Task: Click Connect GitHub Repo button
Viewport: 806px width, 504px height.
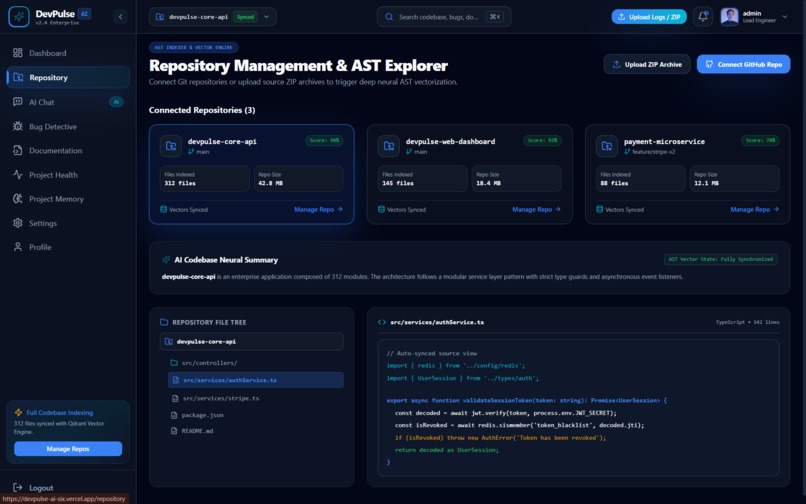Action: pyautogui.click(x=743, y=64)
